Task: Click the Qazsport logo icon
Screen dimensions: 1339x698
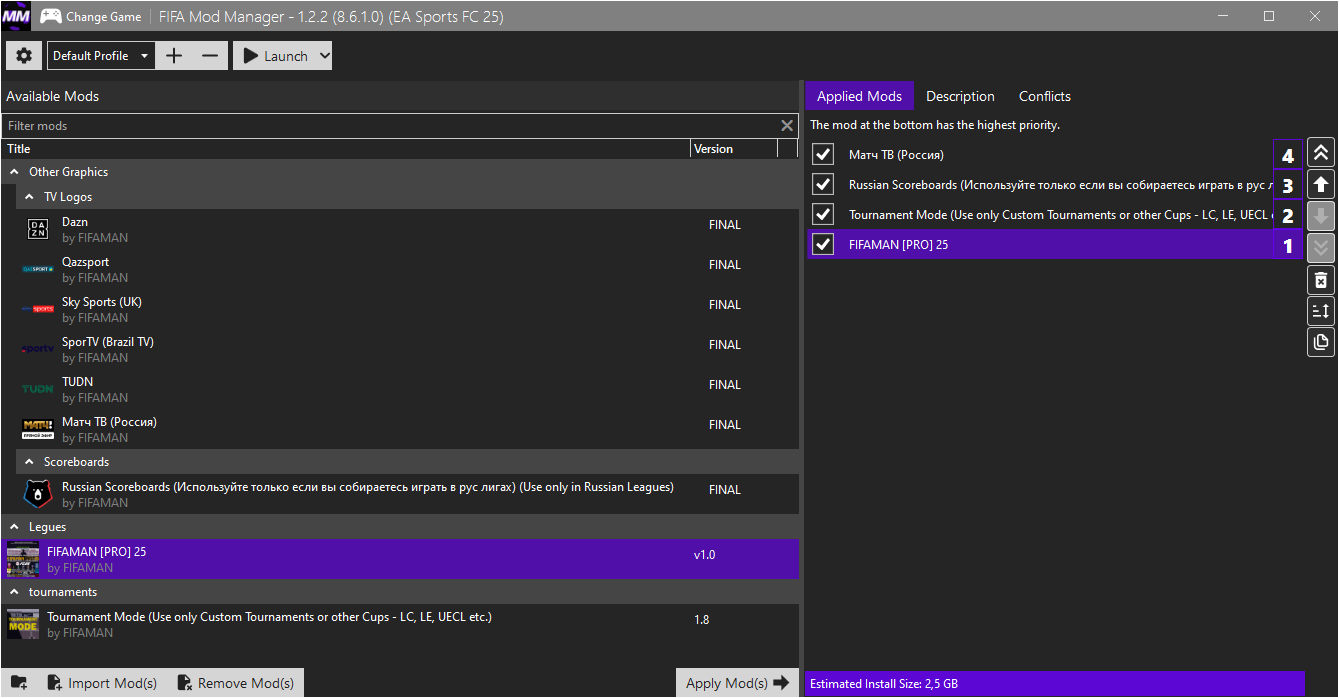Action: [37, 269]
